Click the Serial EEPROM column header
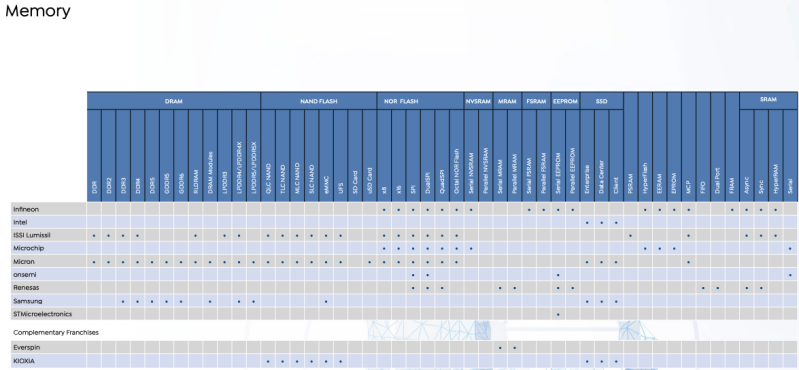Image resolution: width=799 pixels, height=370 pixels. (x=558, y=155)
